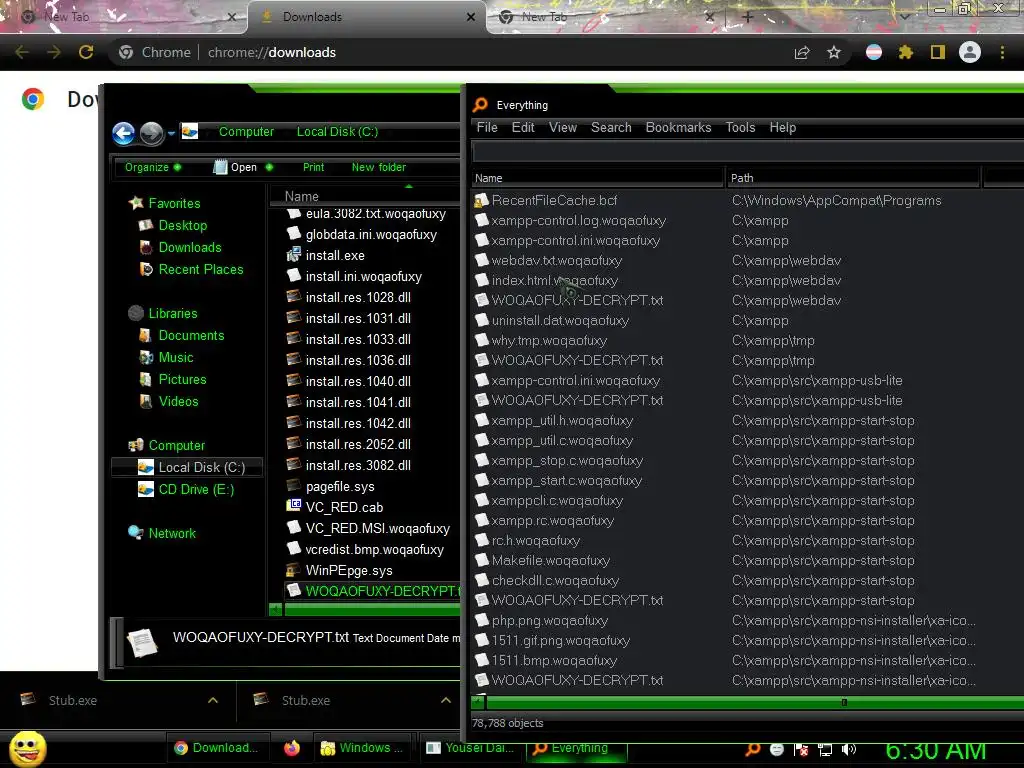The width and height of the screenshot is (1024, 768).
Task: Click the share icon in Chrome toolbar
Action: pos(802,52)
